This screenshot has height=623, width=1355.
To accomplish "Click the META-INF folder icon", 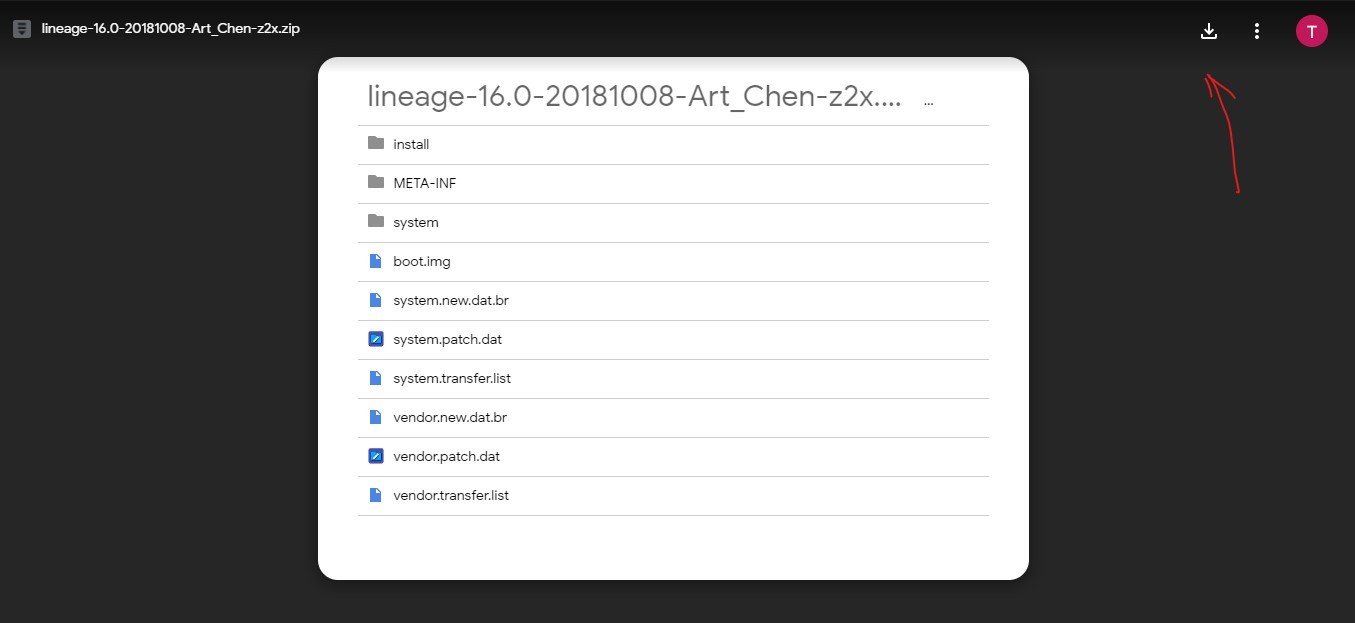I will (376, 182).
